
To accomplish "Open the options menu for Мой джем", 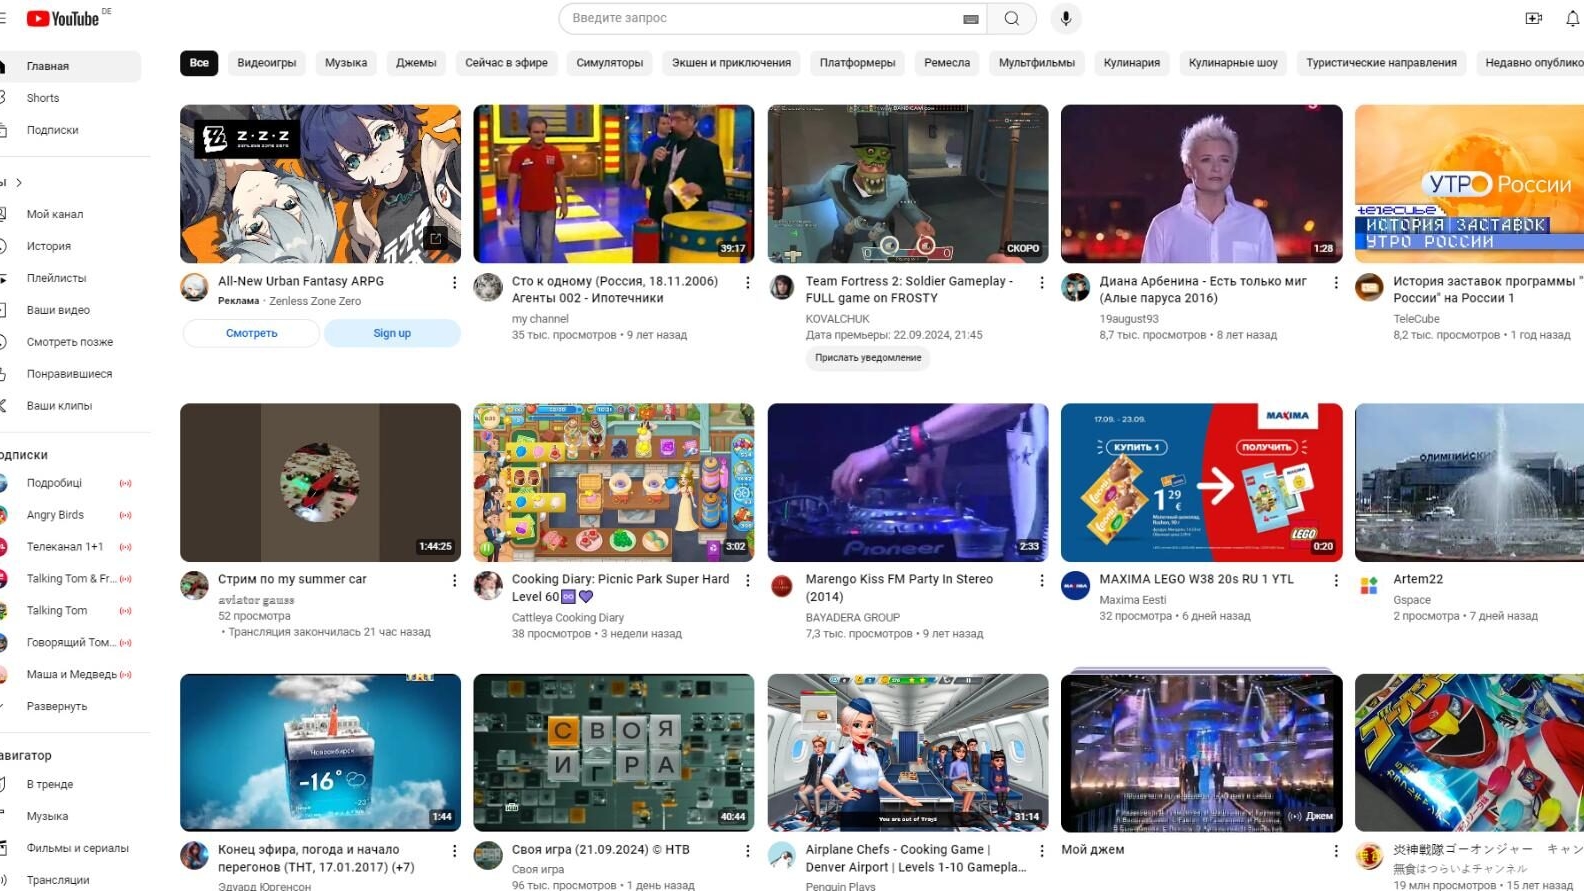I will point(1336,851).
